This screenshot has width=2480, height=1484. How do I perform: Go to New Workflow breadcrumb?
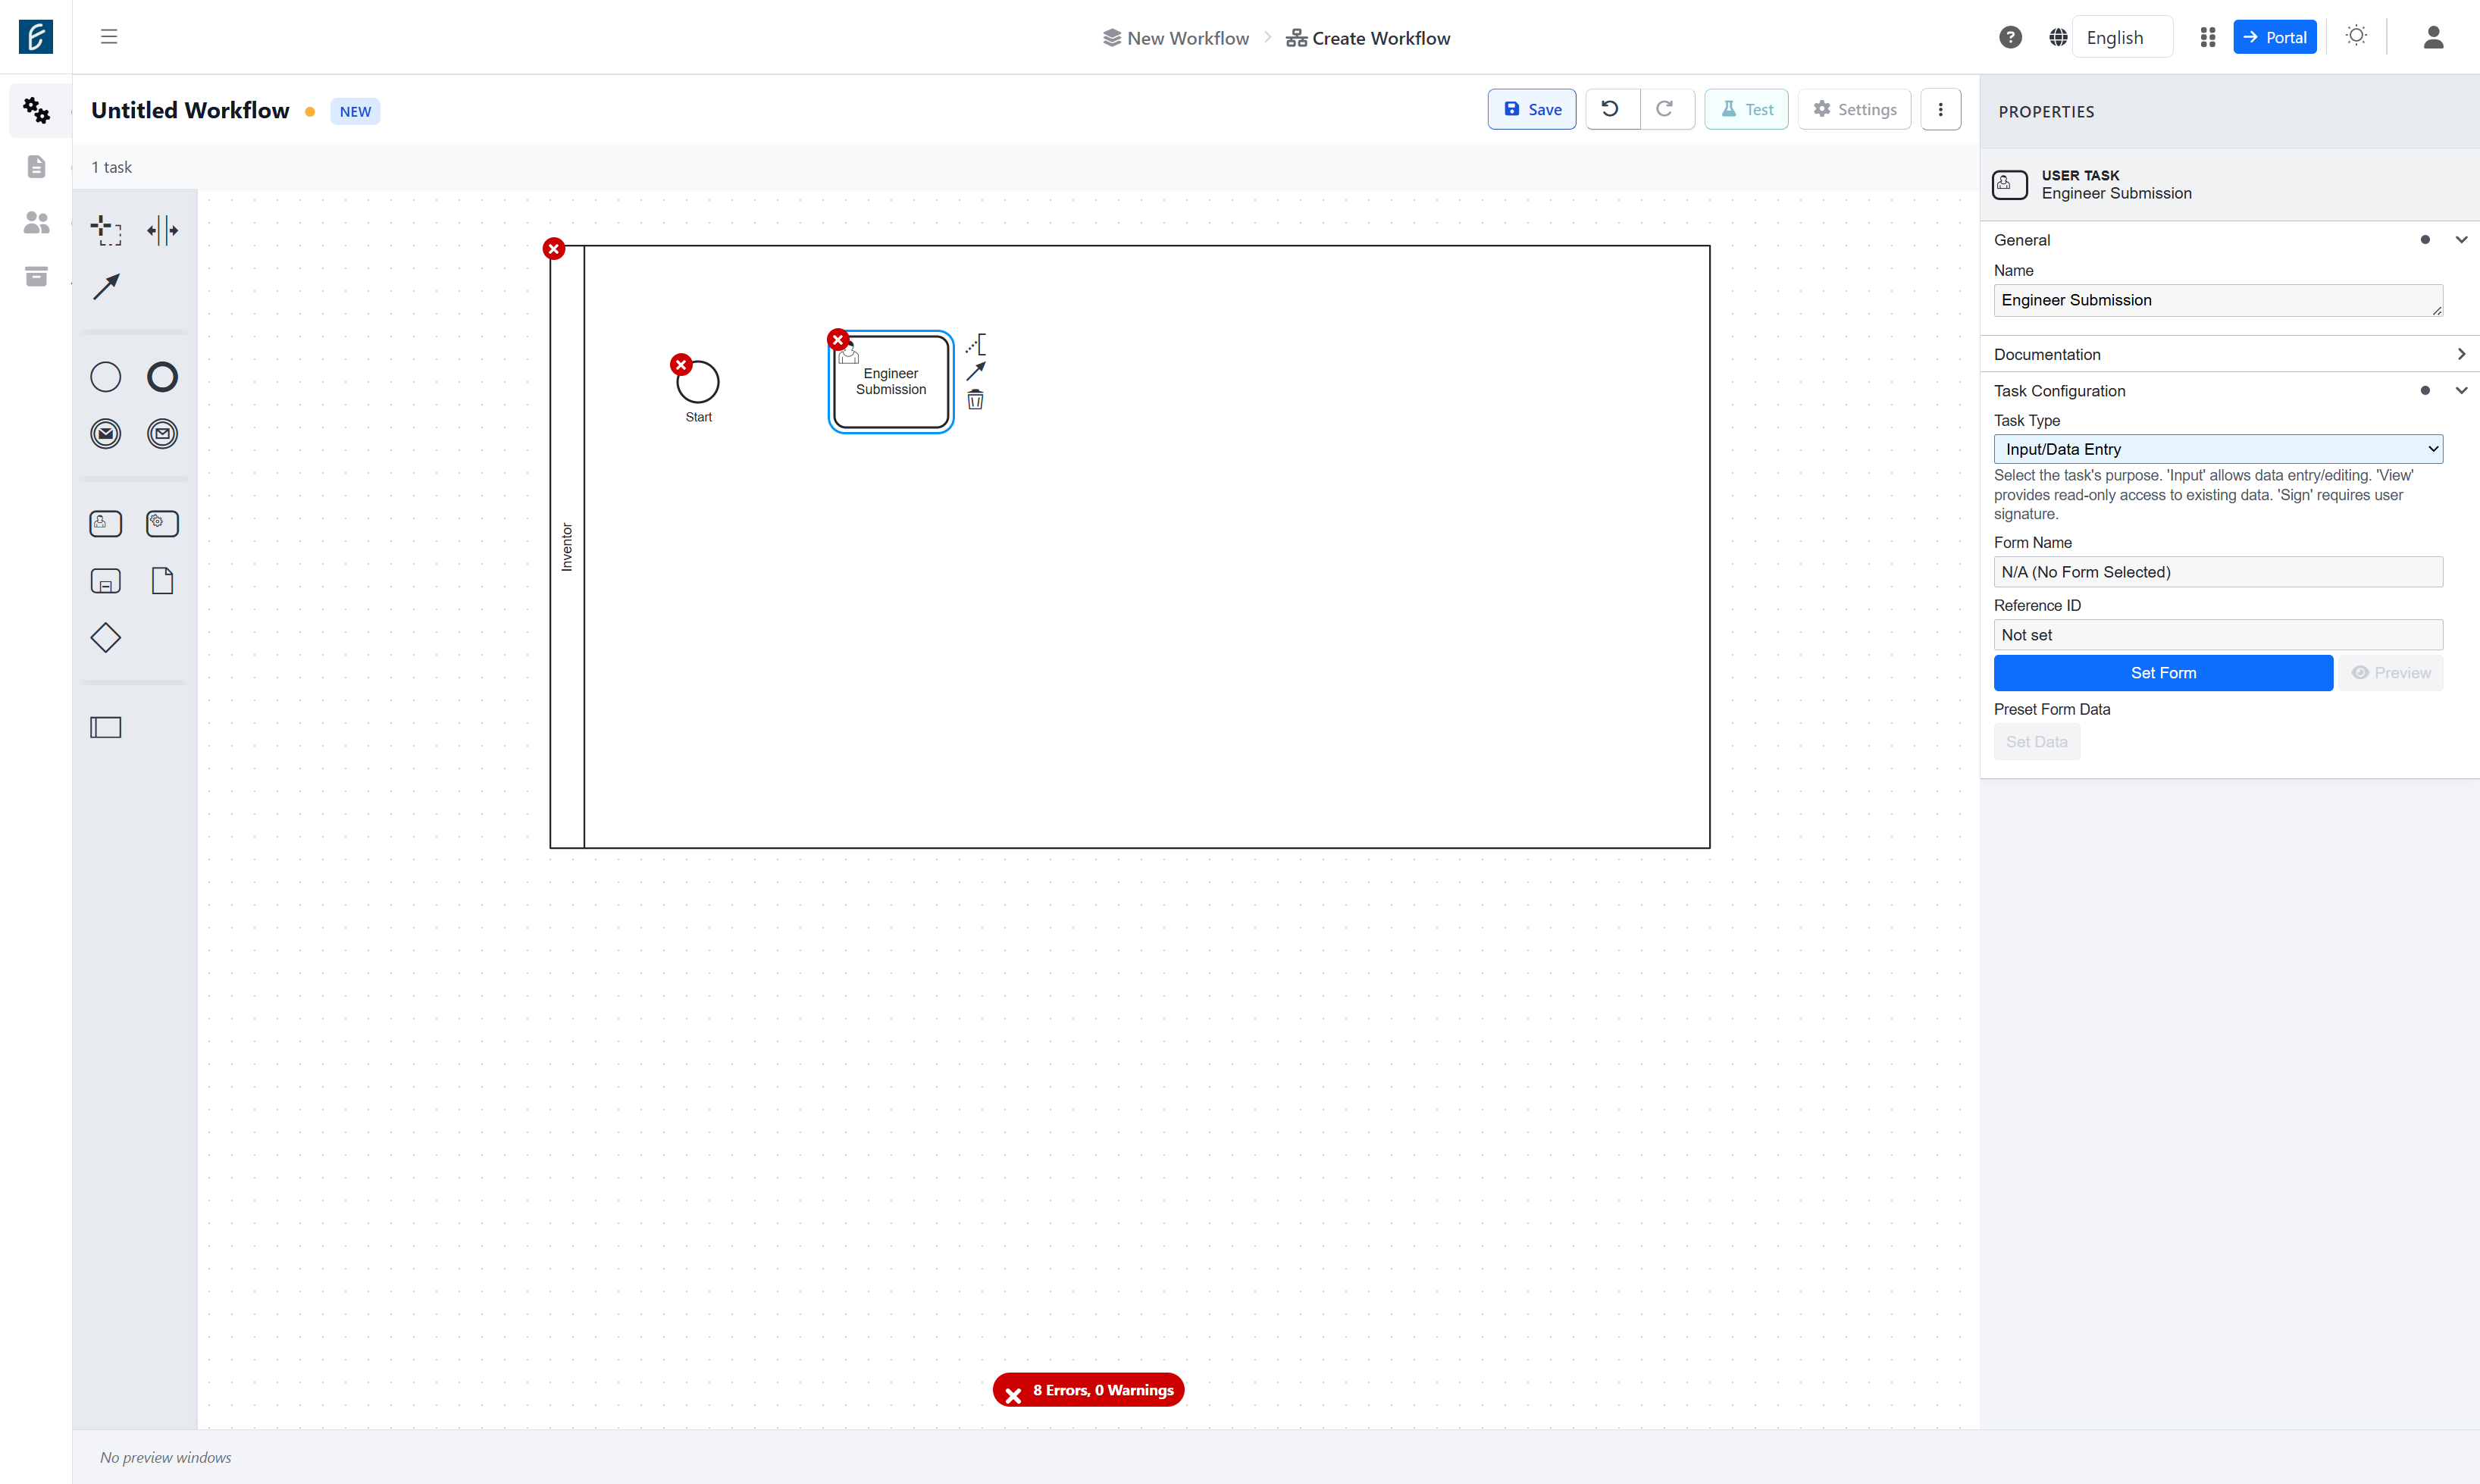pyautogui.click(x=1176, y=38)
